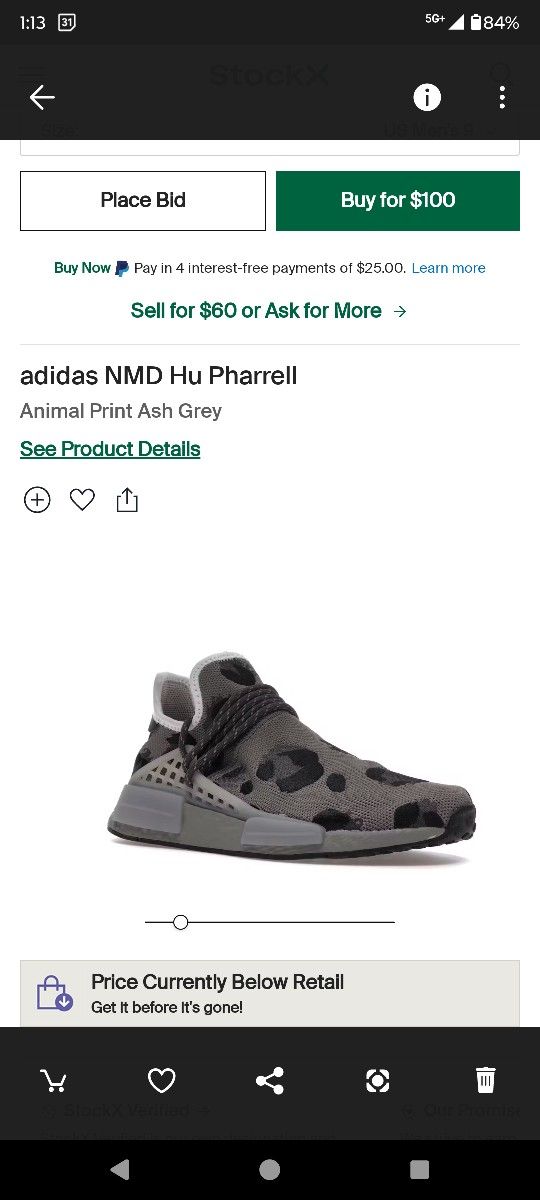Toggle the heart icon in bottom toolbar
540x1200 pixels.
pyautogui.click(x=162, y=1080)
